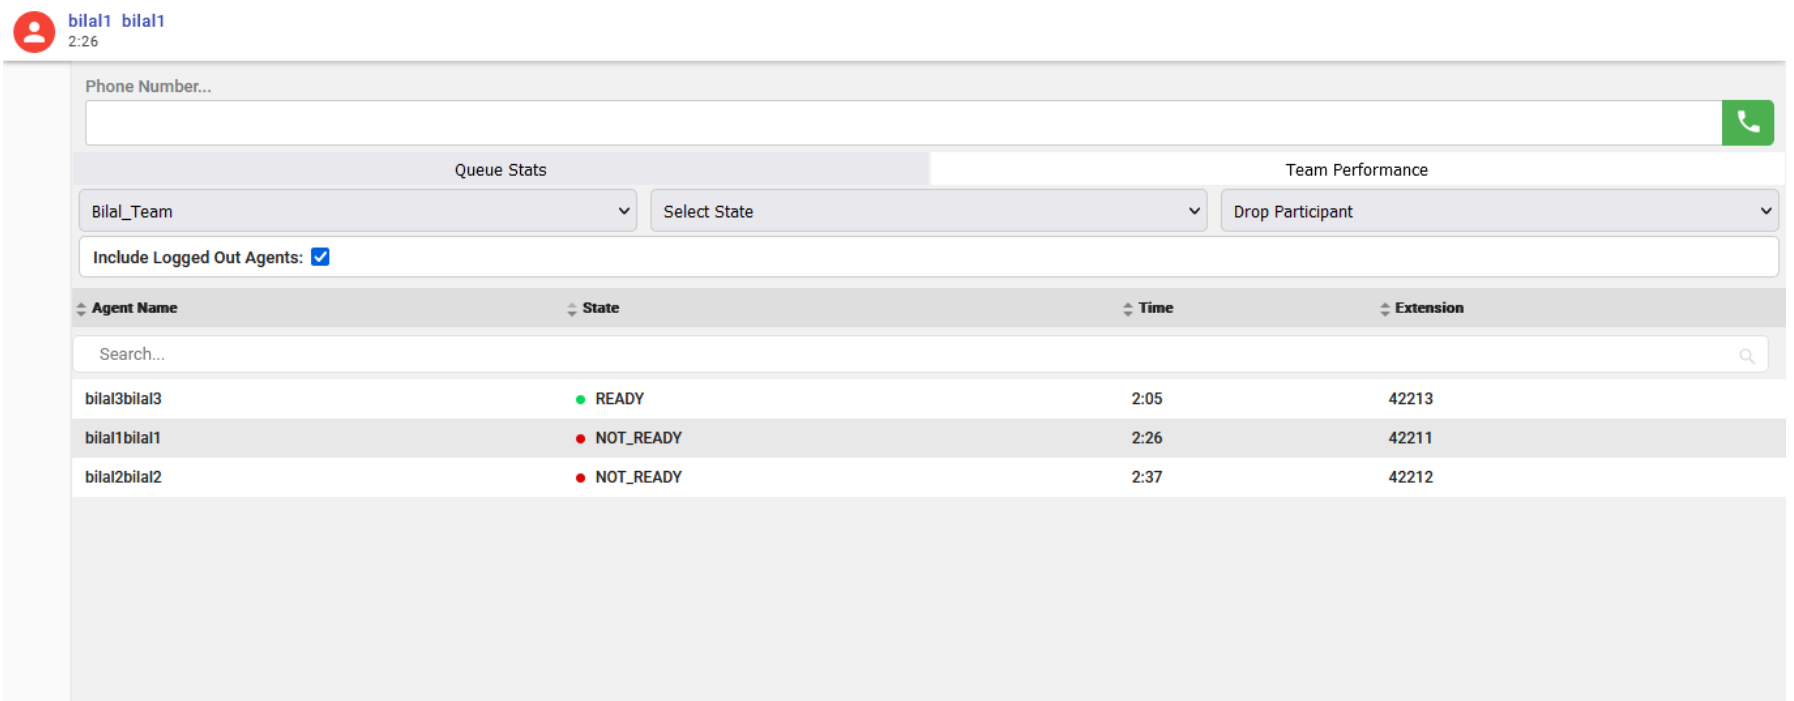The width and height of the screenshot is (1794, 701).
Task: Expand the Select State dropdown
Action: [x=929, y=211]
